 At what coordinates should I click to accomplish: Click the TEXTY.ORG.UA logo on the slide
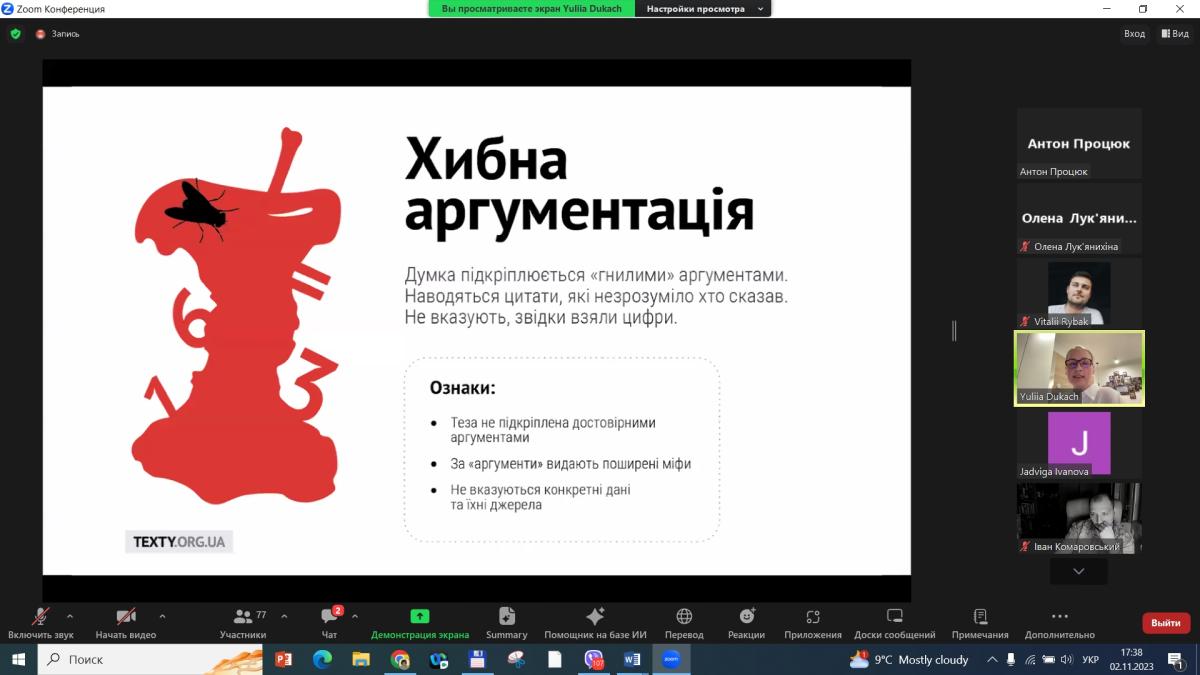pyautogui.click(x=179, y=542)
